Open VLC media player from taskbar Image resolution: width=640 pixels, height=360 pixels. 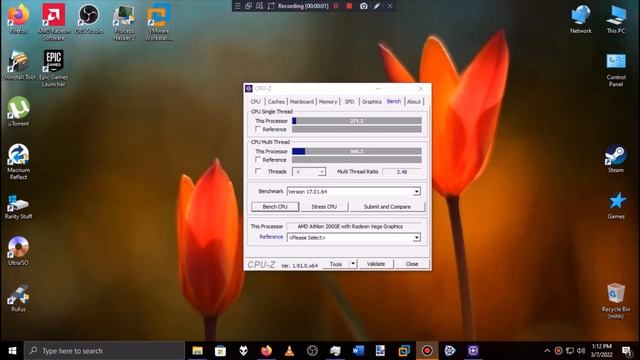pos(289,351)
